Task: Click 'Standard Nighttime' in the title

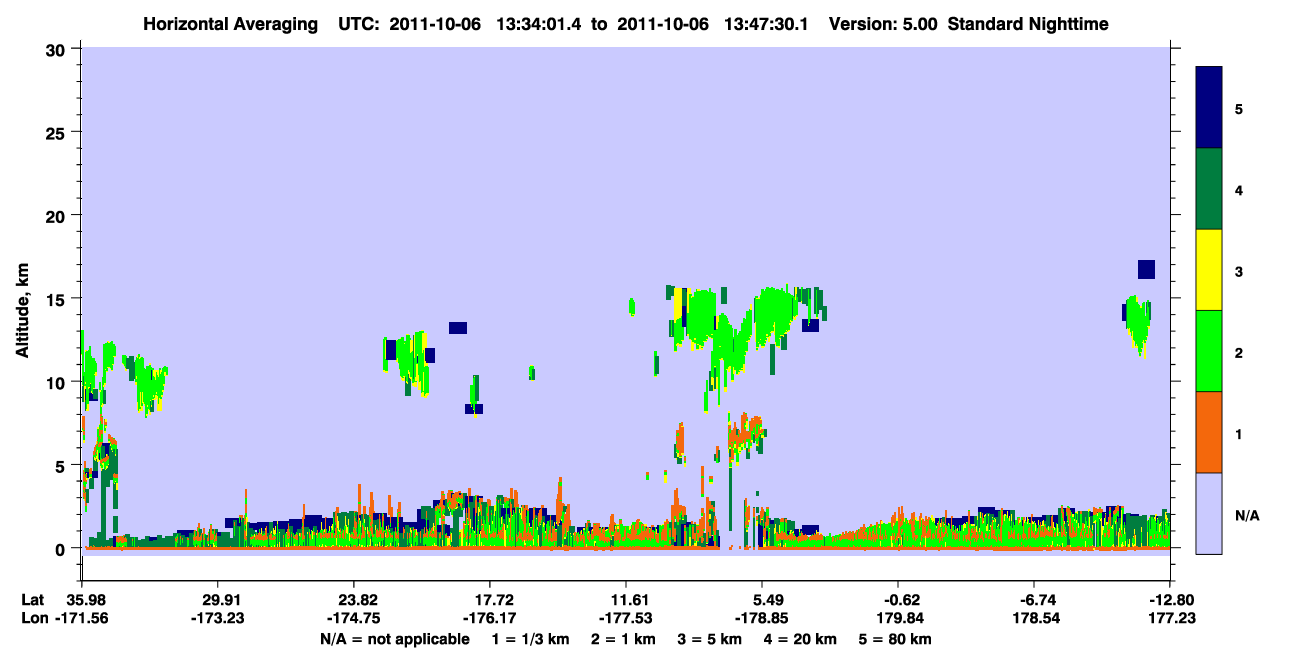Action: [1028, 23]
